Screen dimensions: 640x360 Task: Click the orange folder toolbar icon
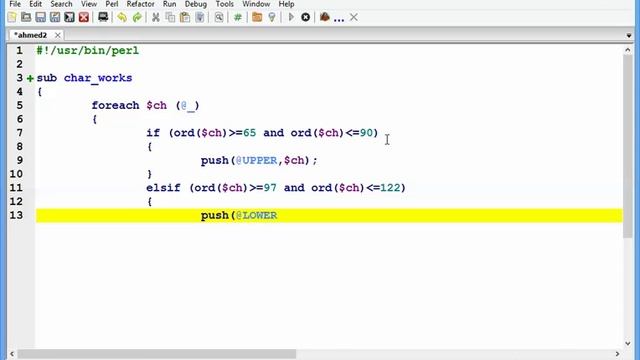[257, 17]
